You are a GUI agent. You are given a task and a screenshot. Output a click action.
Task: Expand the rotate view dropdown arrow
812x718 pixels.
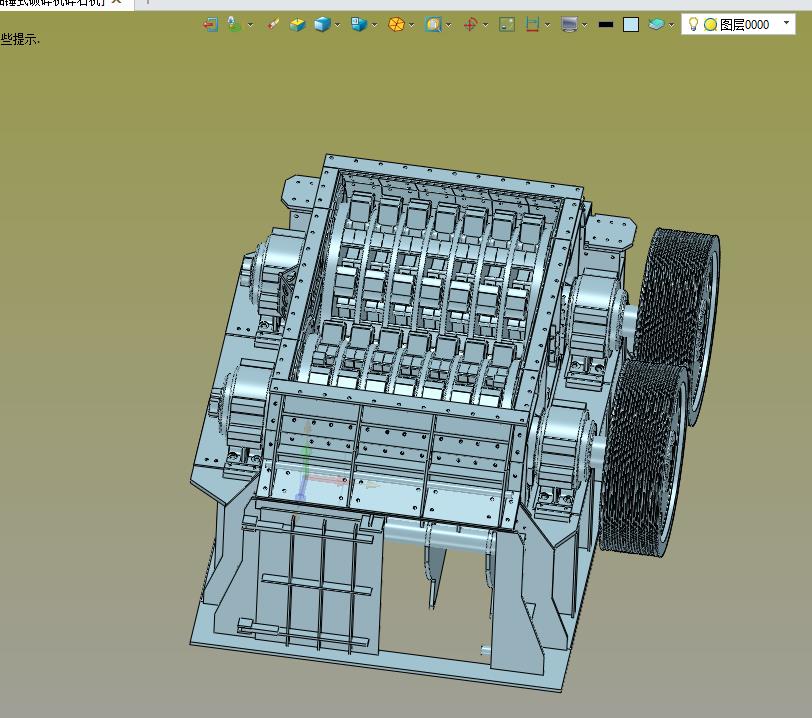(x=485, y=25)
